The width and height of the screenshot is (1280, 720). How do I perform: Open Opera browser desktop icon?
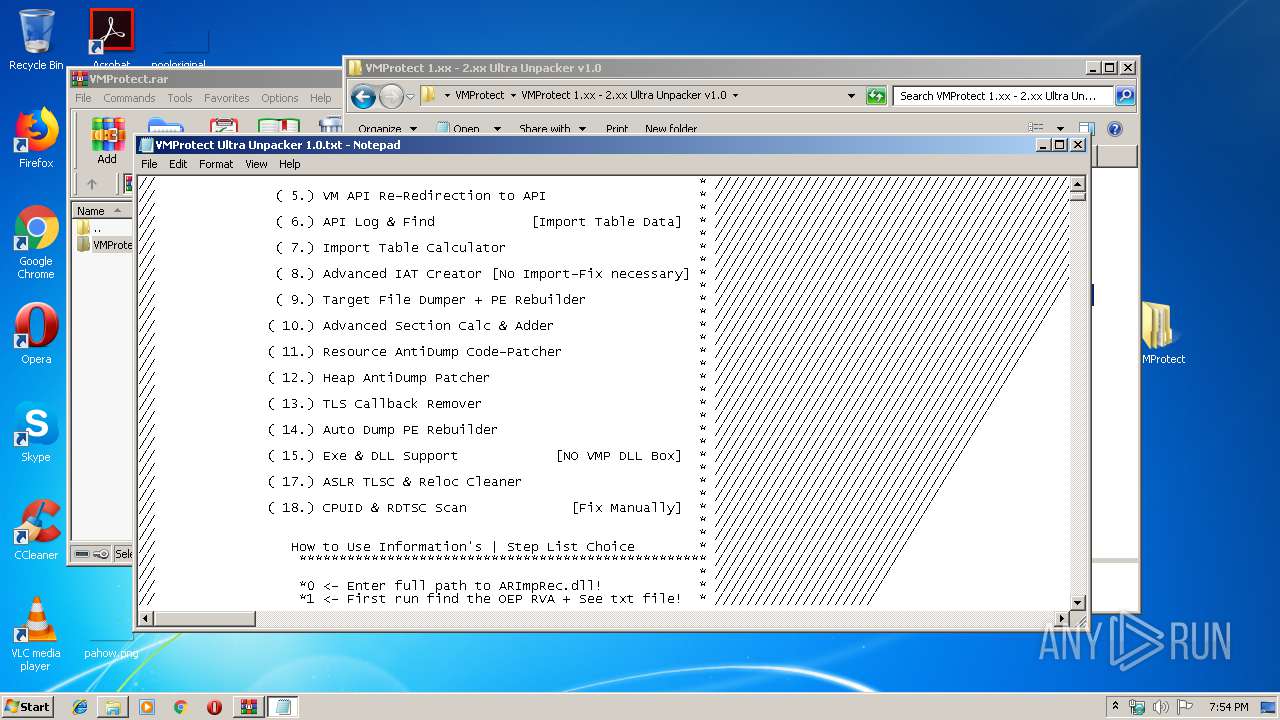point(36,334)
